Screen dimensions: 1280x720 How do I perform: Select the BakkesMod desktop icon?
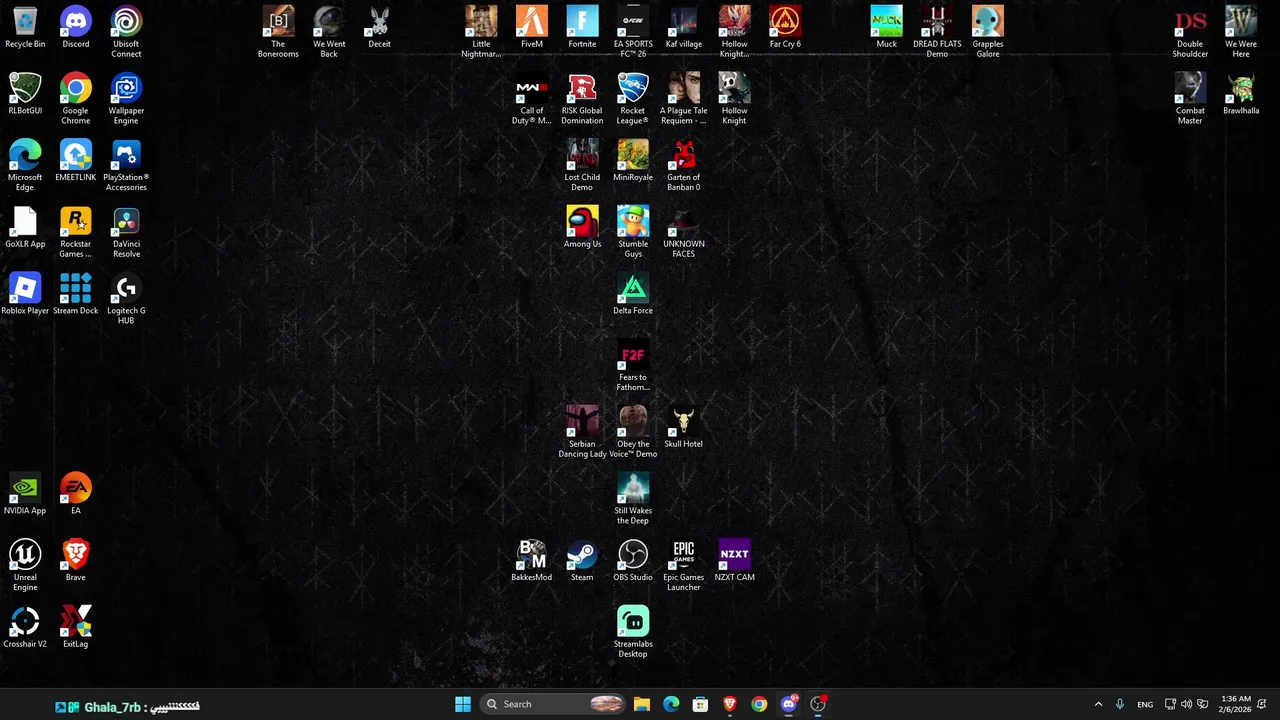click(532, 561)
